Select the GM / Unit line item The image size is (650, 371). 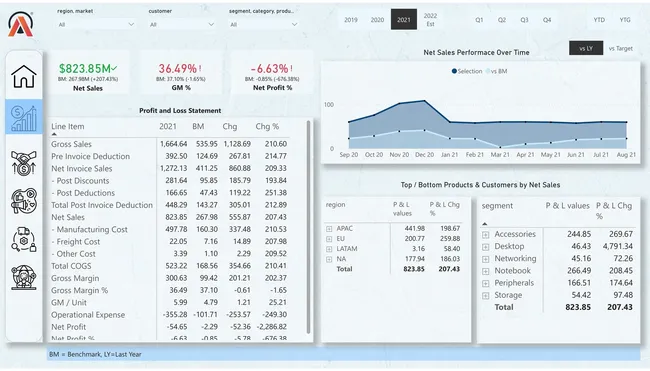pyautogui.click(x=69, y=303)
